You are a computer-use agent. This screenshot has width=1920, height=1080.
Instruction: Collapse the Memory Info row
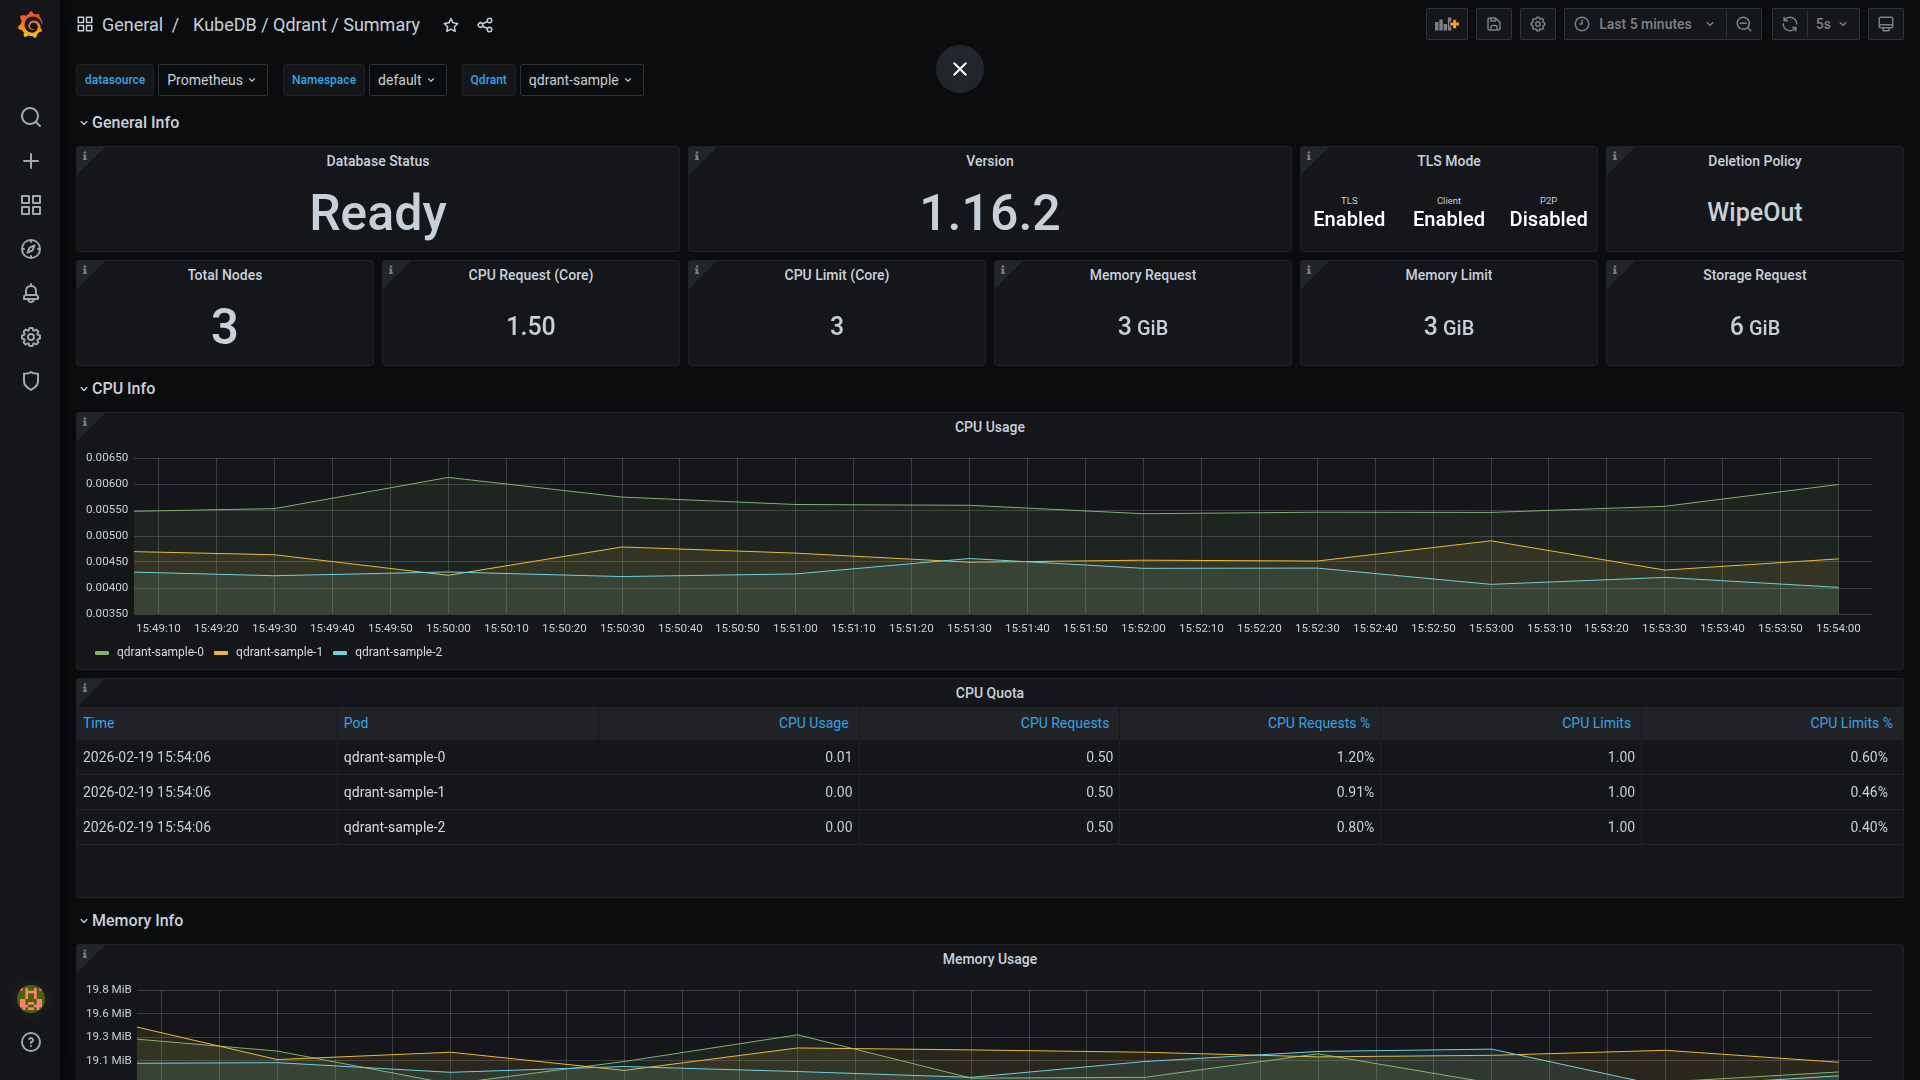coord(132,920)
